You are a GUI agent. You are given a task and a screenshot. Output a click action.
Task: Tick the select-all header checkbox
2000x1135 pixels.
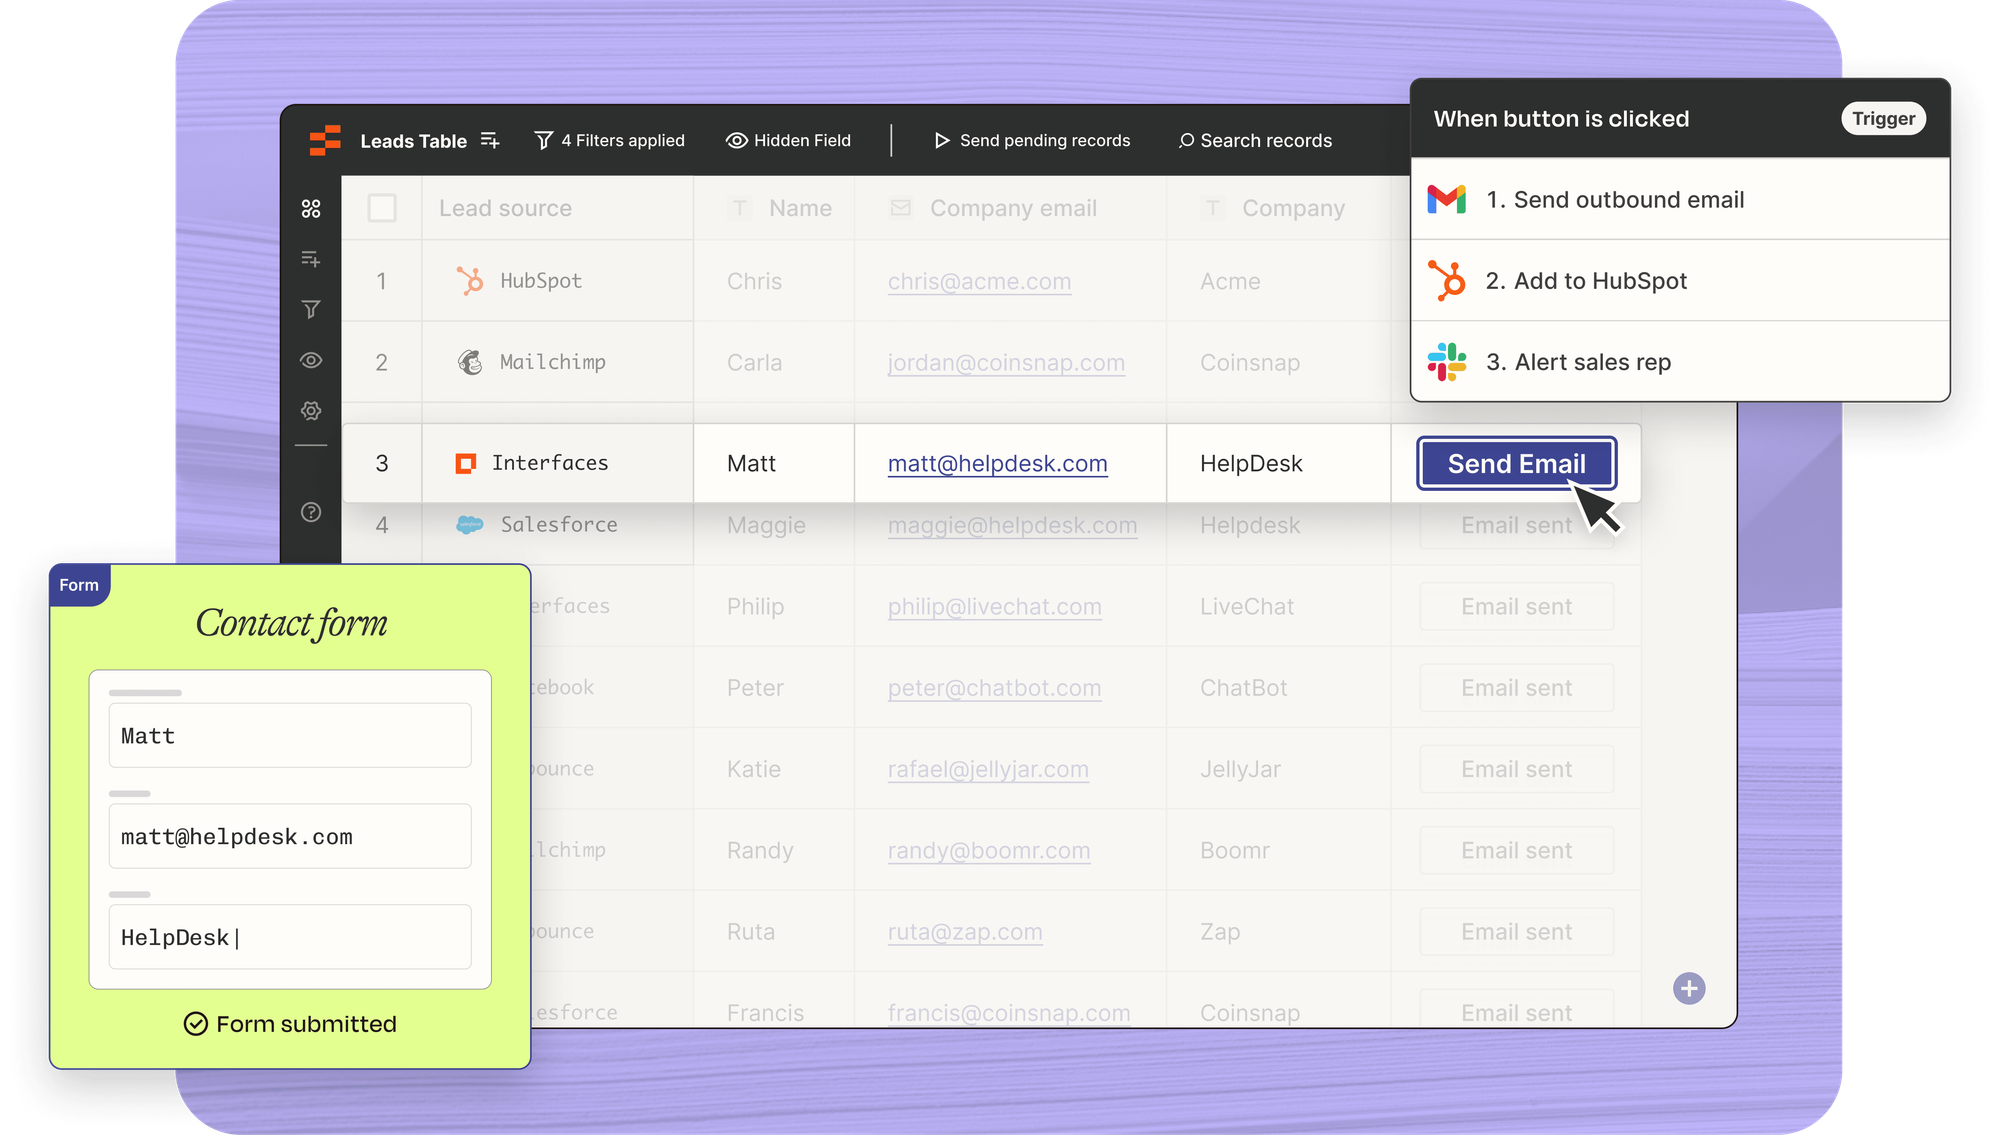(382, 208)
